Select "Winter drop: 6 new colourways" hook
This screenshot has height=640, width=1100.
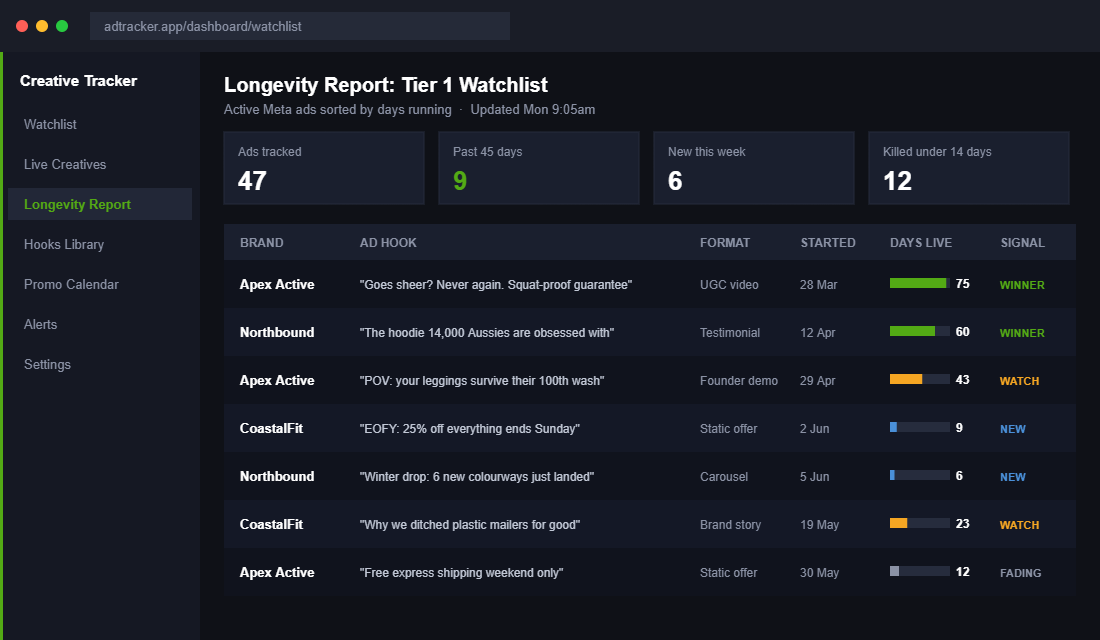click(477, 476)
